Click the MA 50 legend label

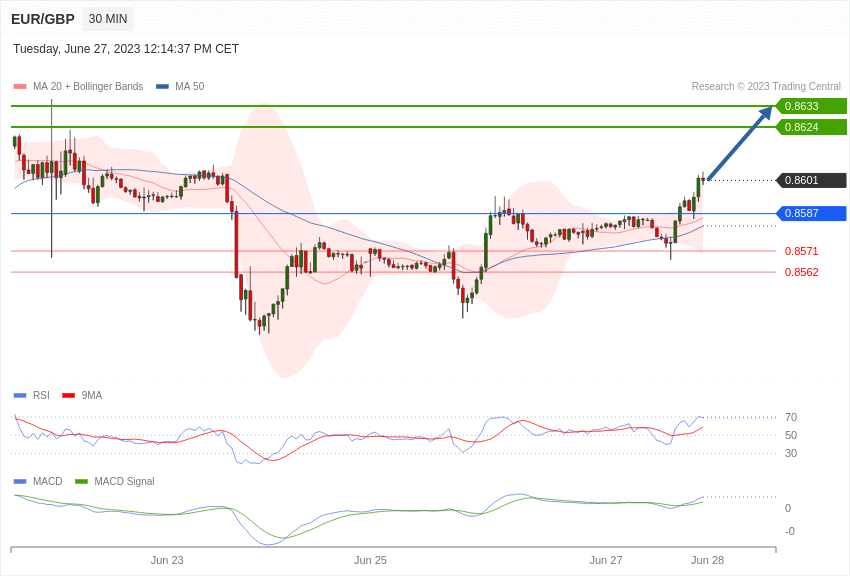click(190, 86)
